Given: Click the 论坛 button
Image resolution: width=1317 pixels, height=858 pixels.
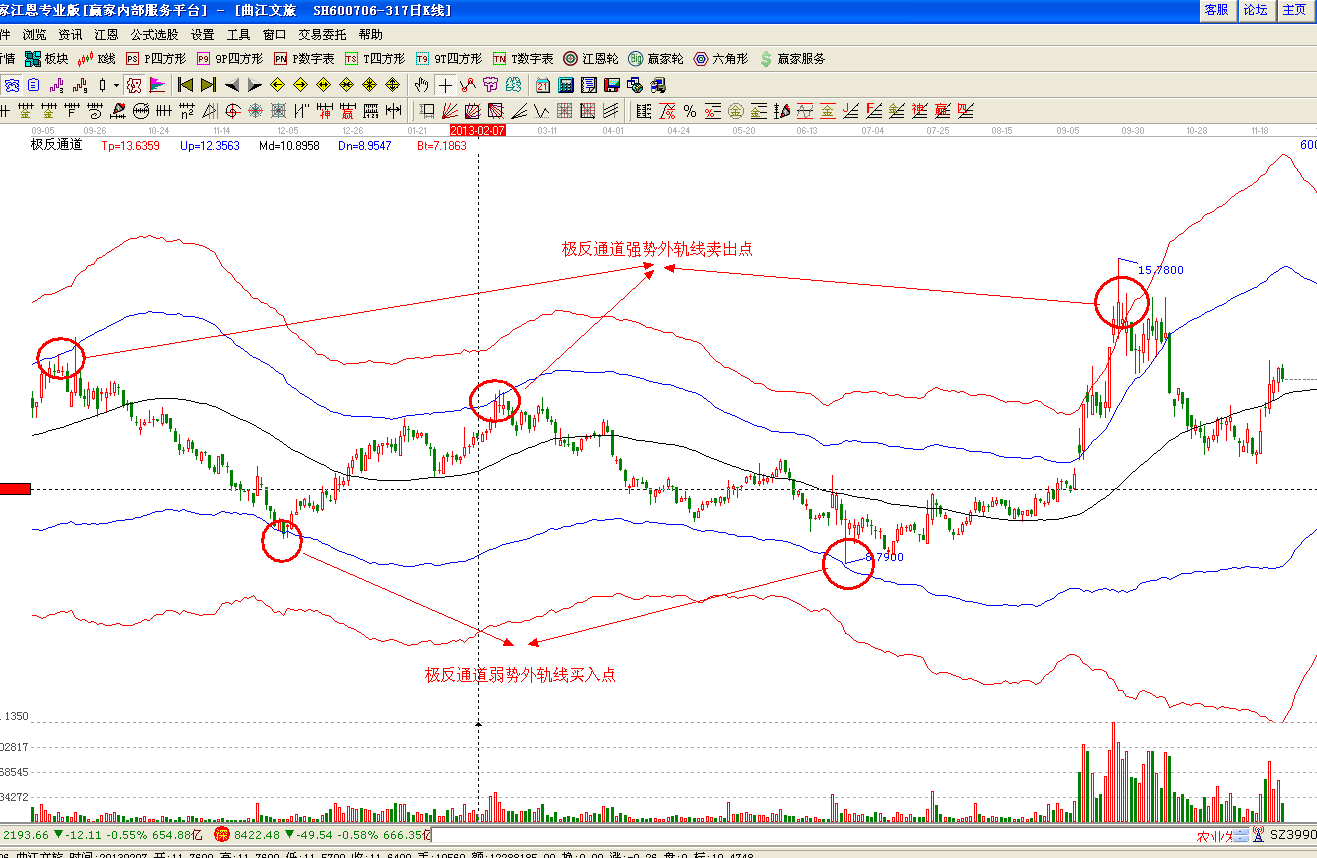Looking at the screenshot, I should click(x=1255, y=10).
